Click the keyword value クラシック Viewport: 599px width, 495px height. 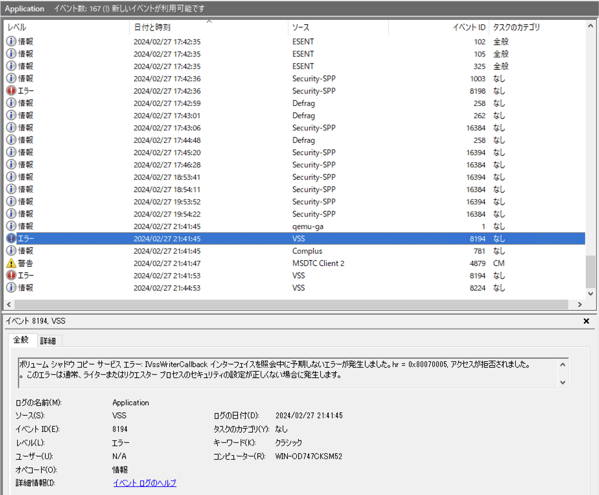(x=288, y=443)
